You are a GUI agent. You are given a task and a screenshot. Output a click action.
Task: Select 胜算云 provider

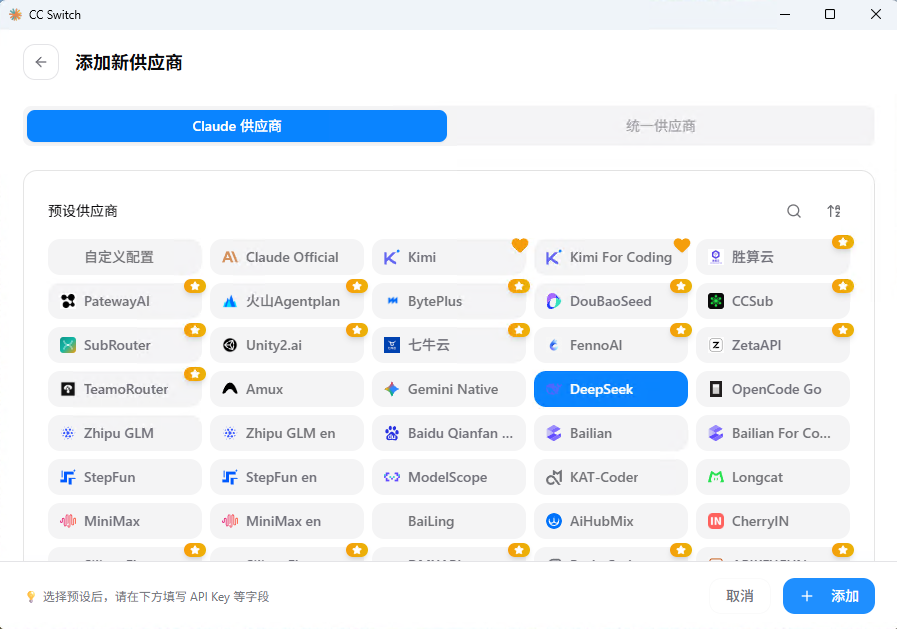(x=773, y=257)
